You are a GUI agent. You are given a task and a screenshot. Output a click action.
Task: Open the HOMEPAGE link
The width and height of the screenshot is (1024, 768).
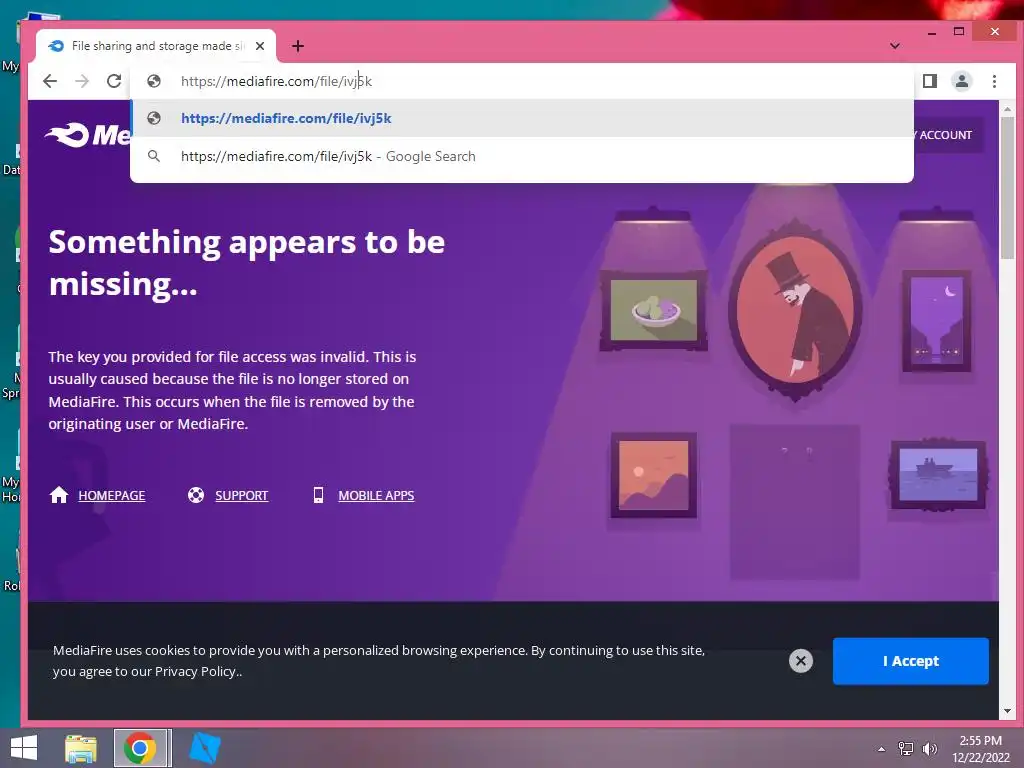[x=112, y=496]
